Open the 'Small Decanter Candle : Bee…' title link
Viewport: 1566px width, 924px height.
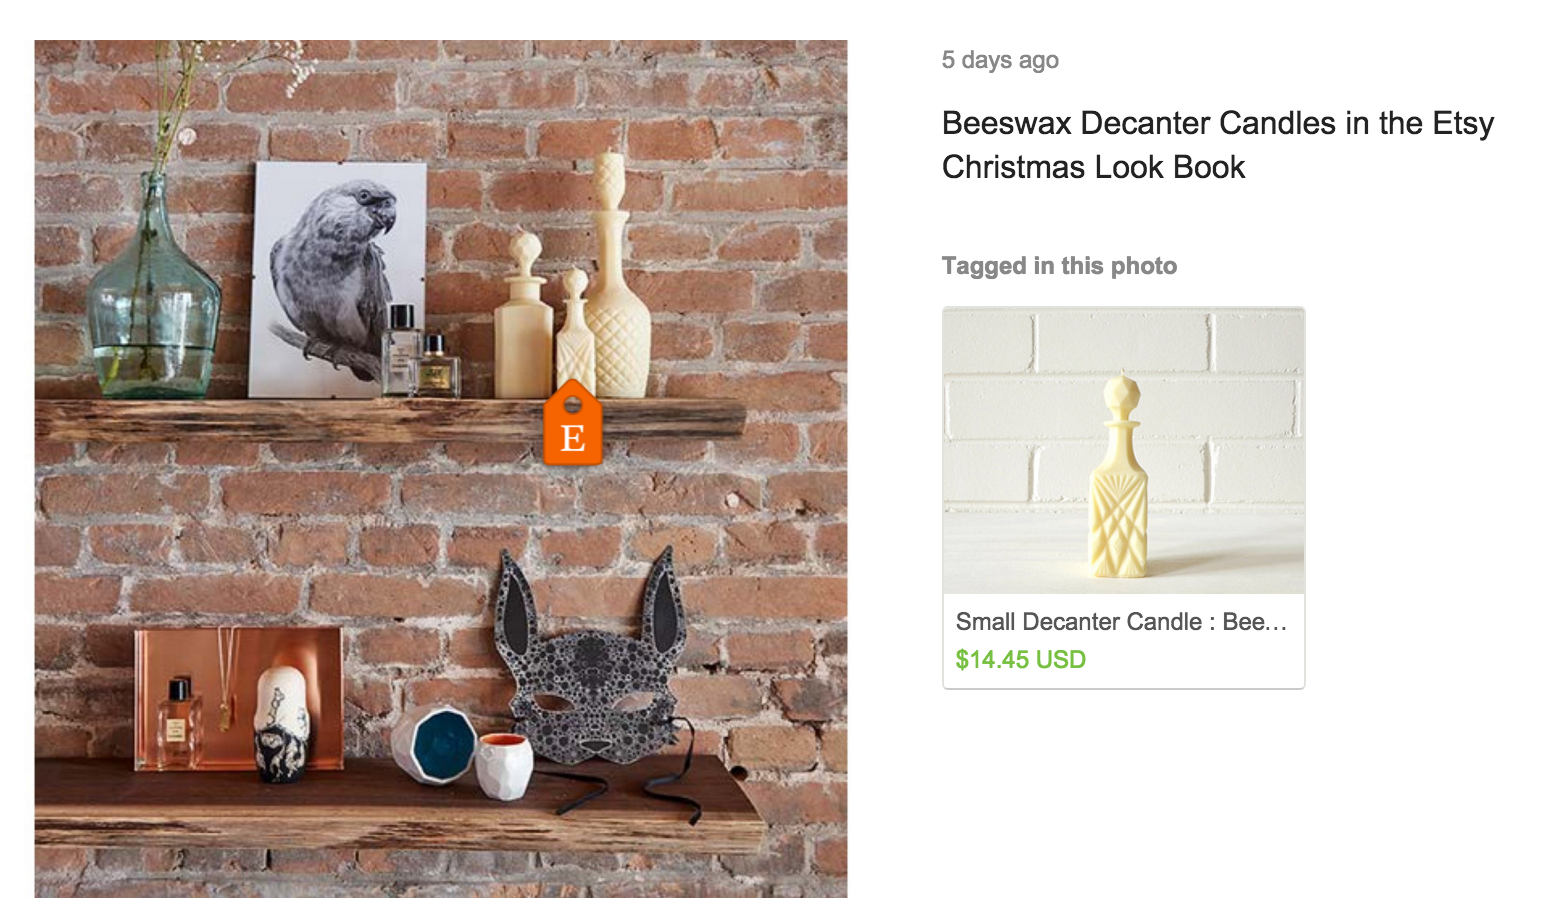(1121, 622)
